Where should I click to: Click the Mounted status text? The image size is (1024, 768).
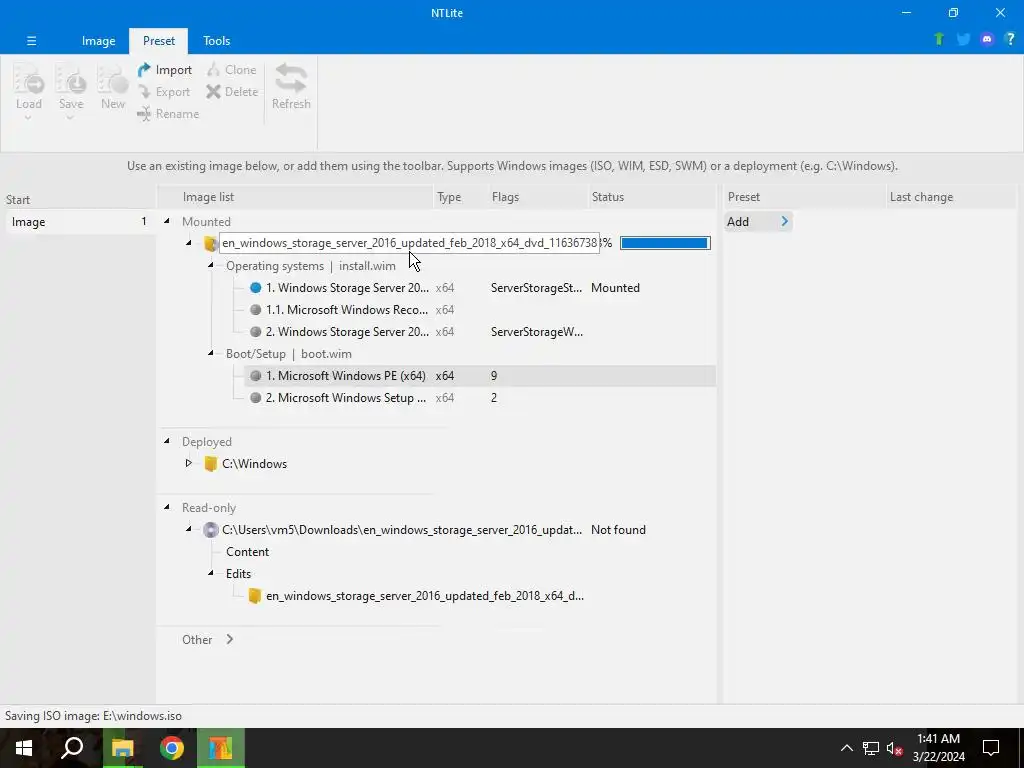[615, 287]
